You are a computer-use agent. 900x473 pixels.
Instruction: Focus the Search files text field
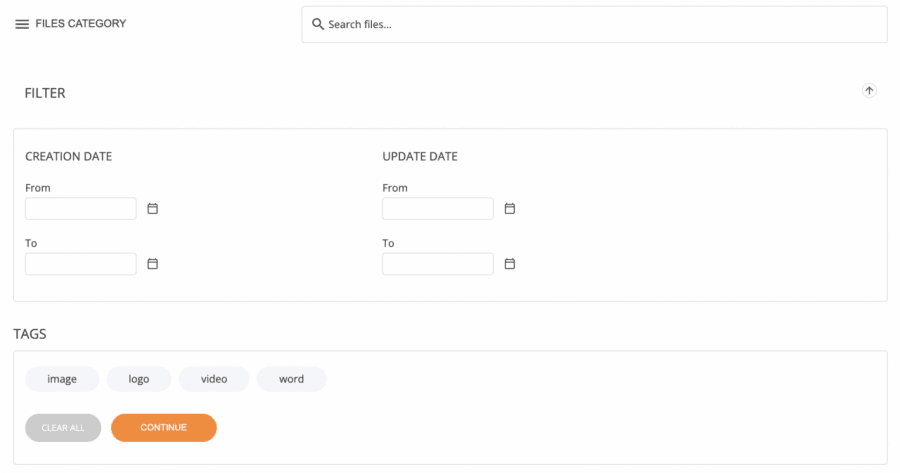[600, 24]
